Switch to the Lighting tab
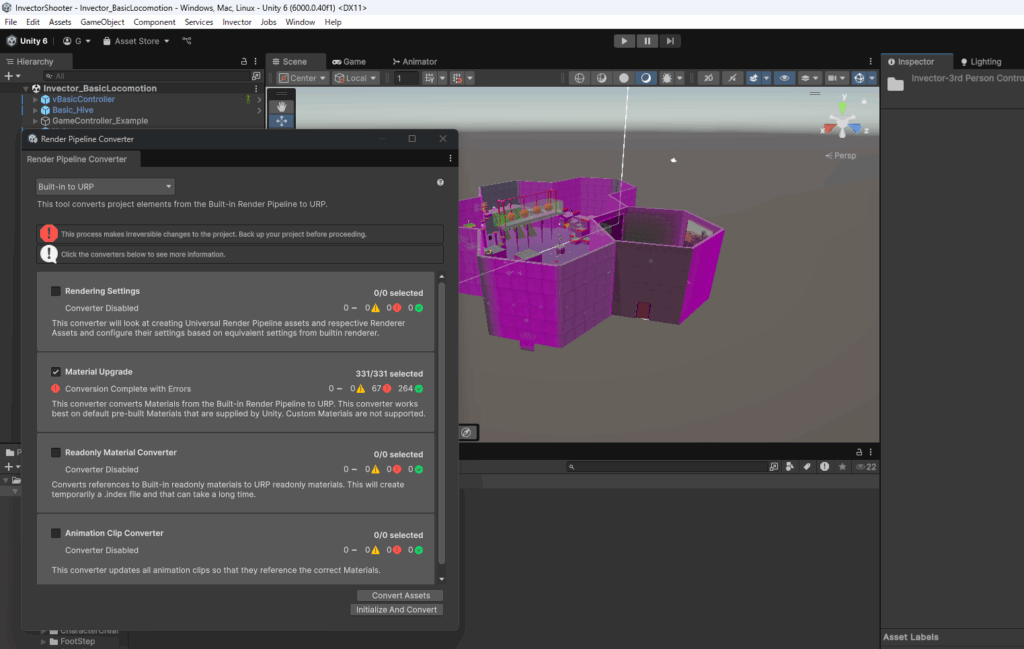 click(x=981, y=61)
